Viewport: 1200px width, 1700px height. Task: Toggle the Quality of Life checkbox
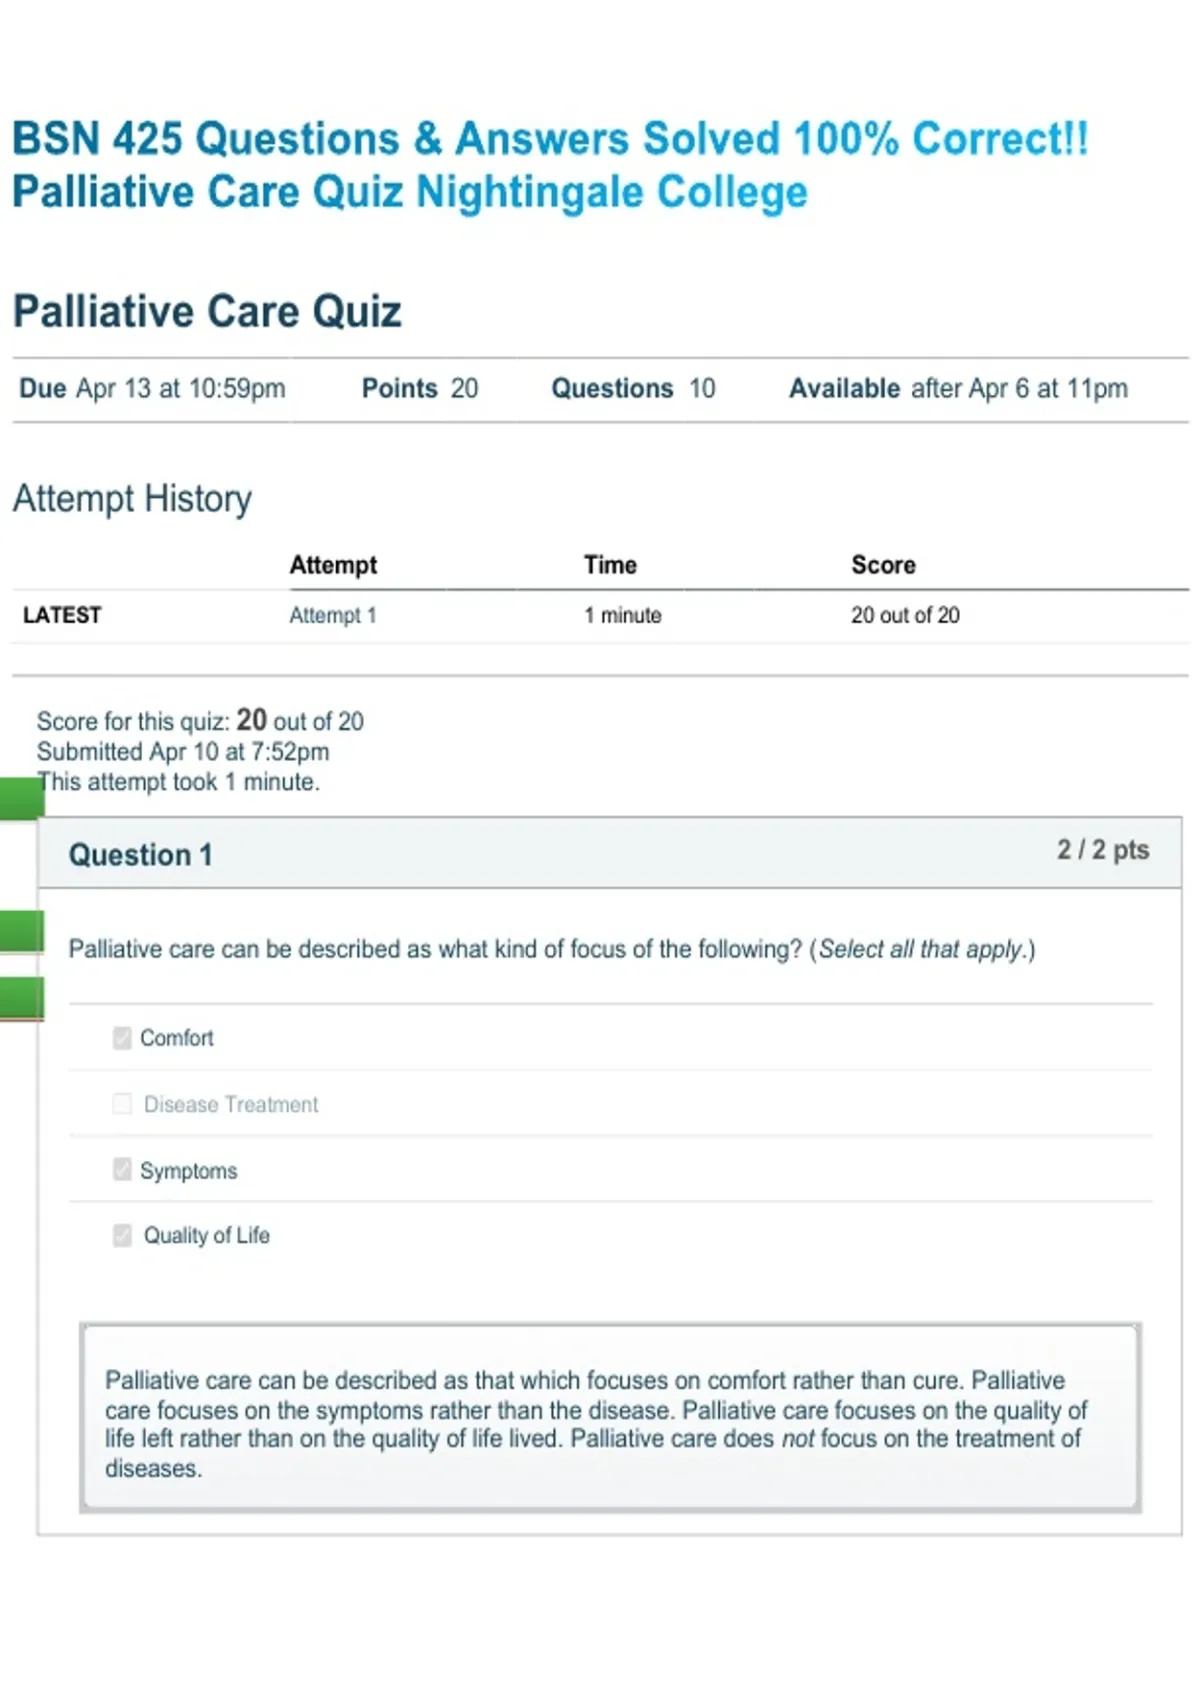(x=122, y=1236)
